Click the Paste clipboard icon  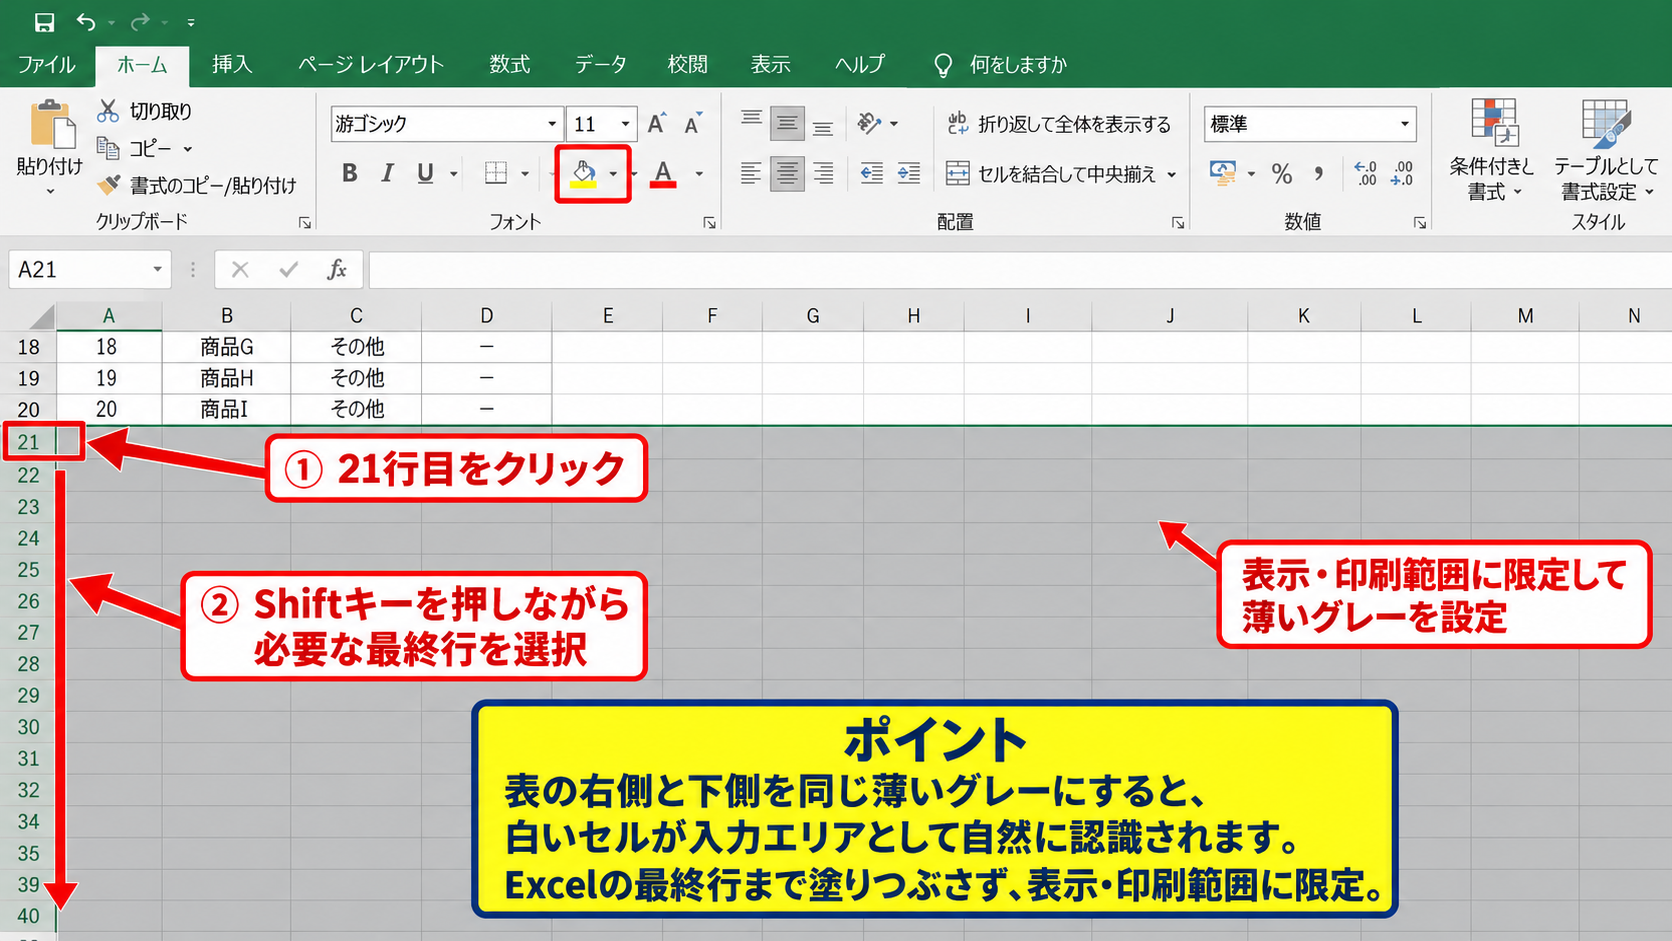51,125
